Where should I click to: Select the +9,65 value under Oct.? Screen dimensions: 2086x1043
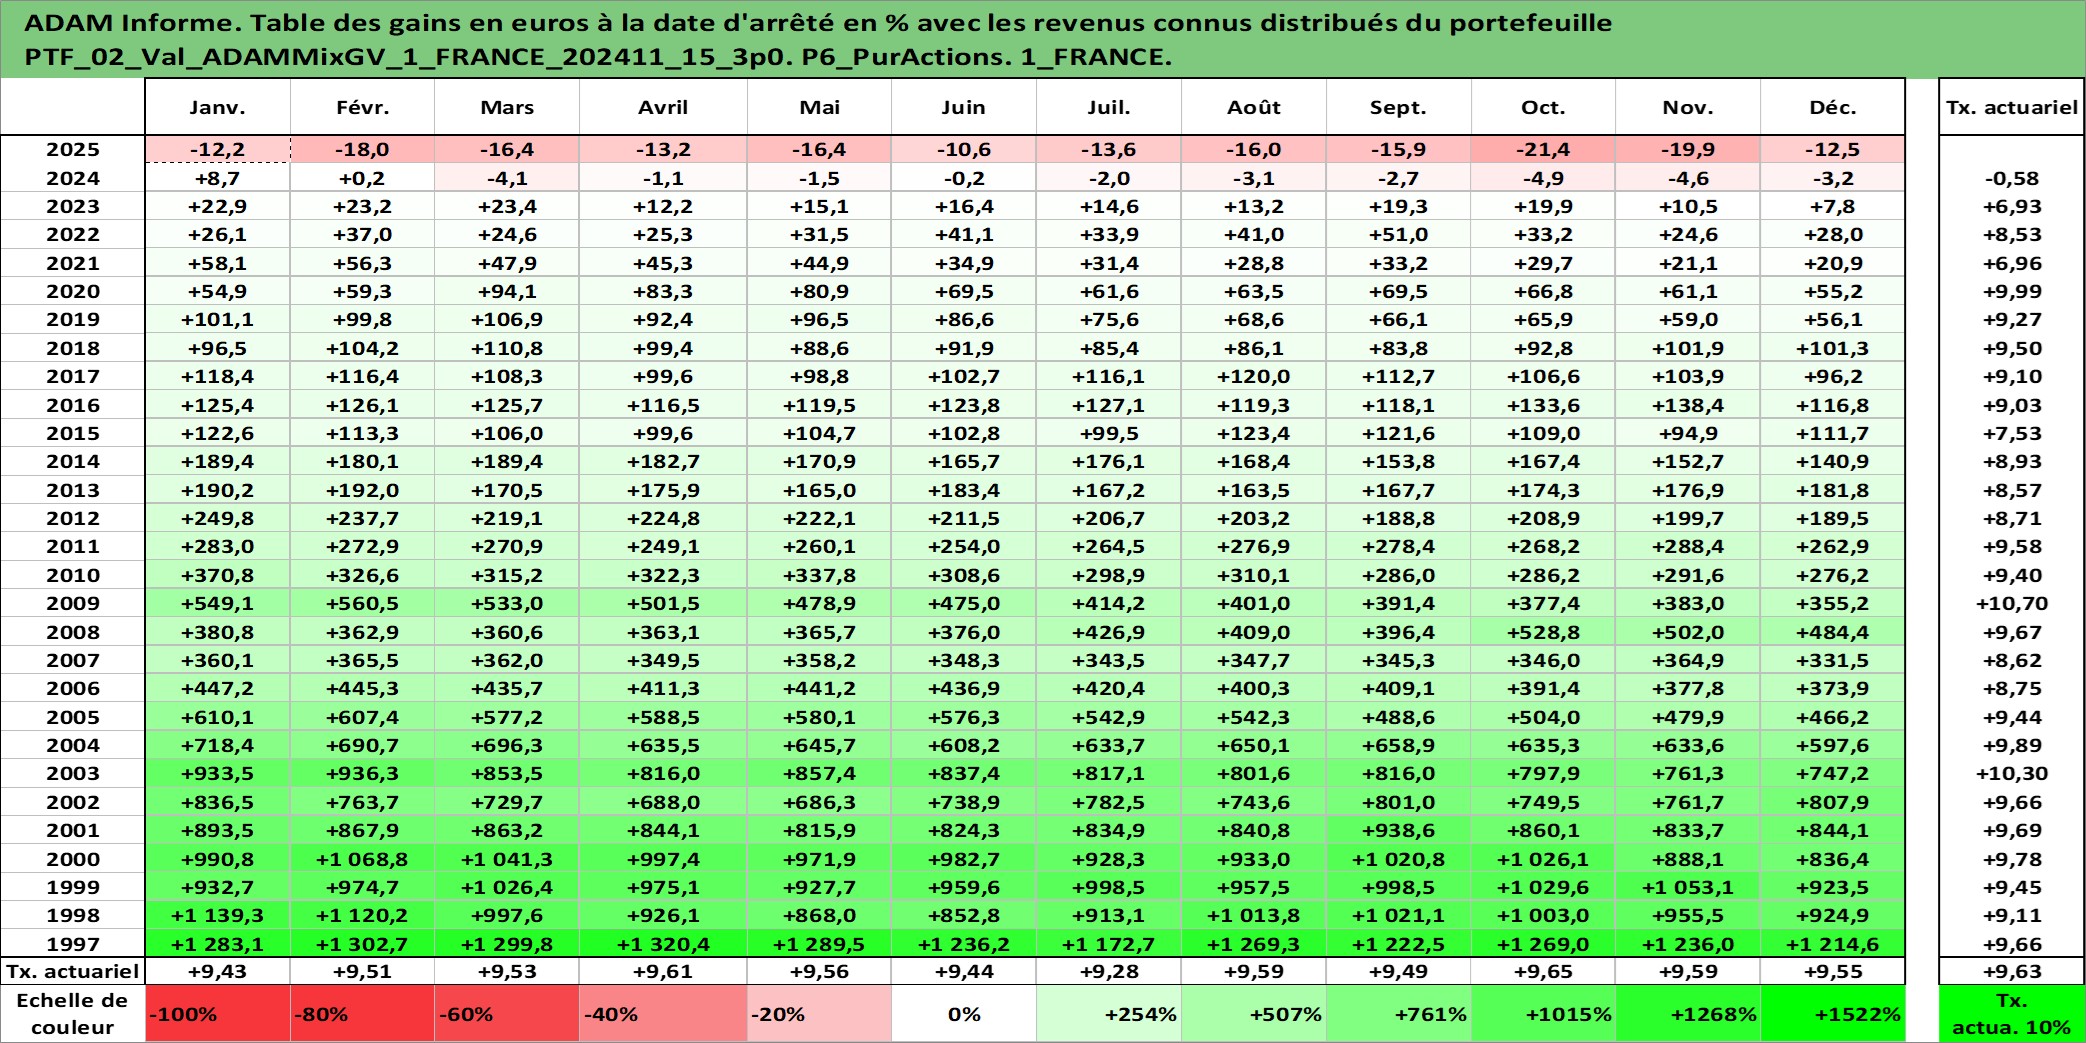tap(1543, 971)
